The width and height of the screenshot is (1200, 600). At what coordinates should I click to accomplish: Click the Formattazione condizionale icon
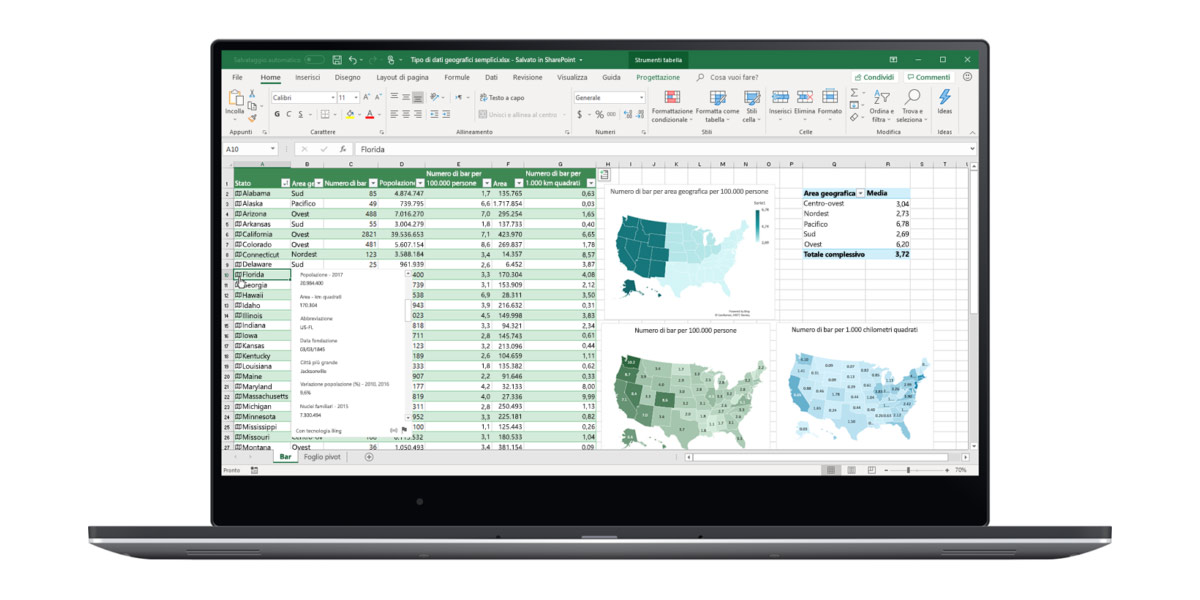(x=672, y=97)
